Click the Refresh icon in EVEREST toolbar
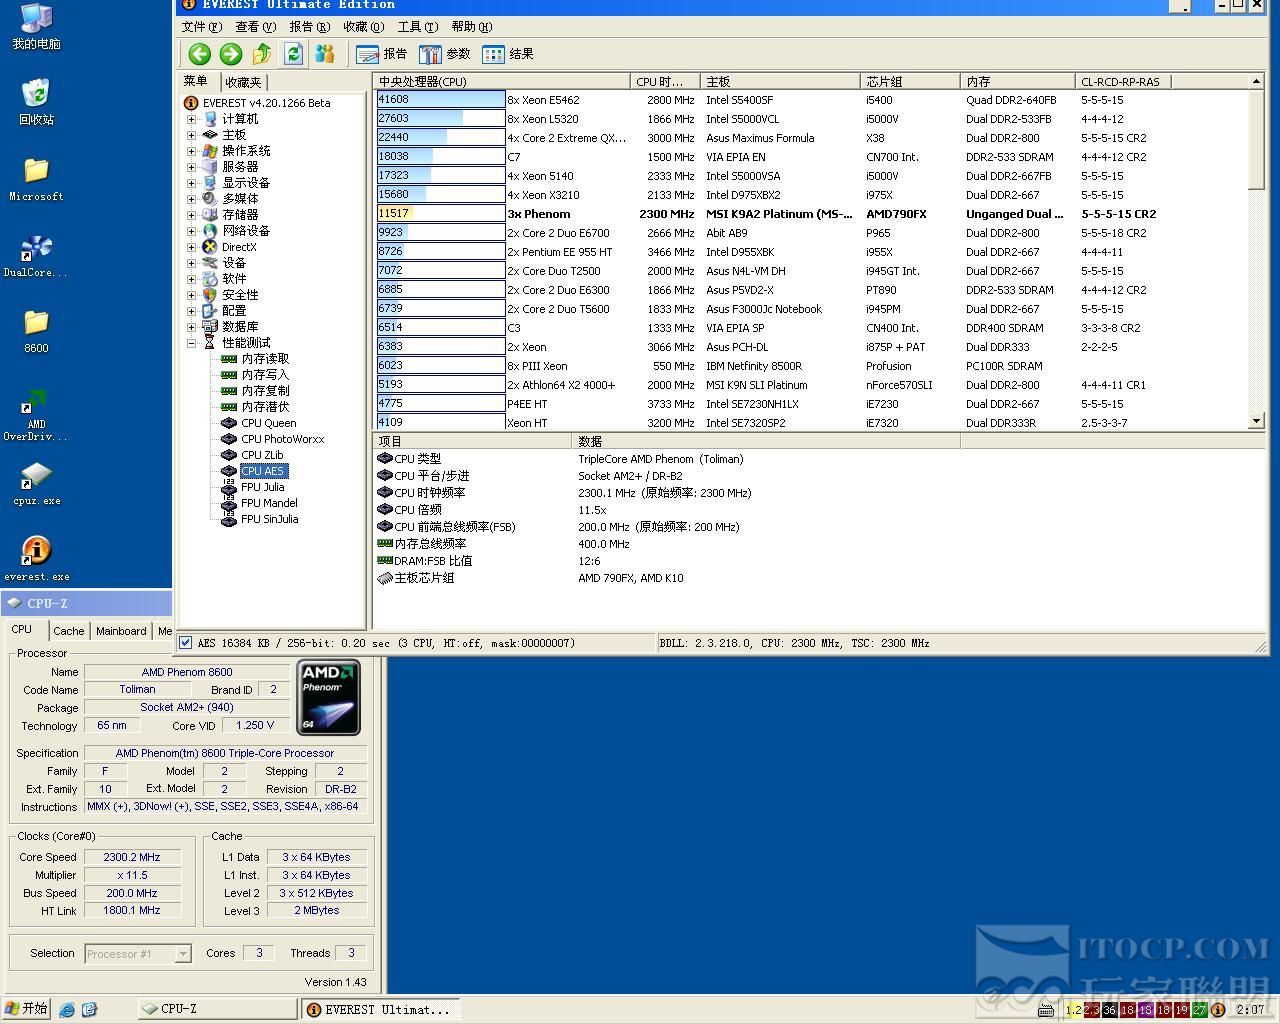The image size is (1280, 1024). pyautogui.click(x=293, y=54)
